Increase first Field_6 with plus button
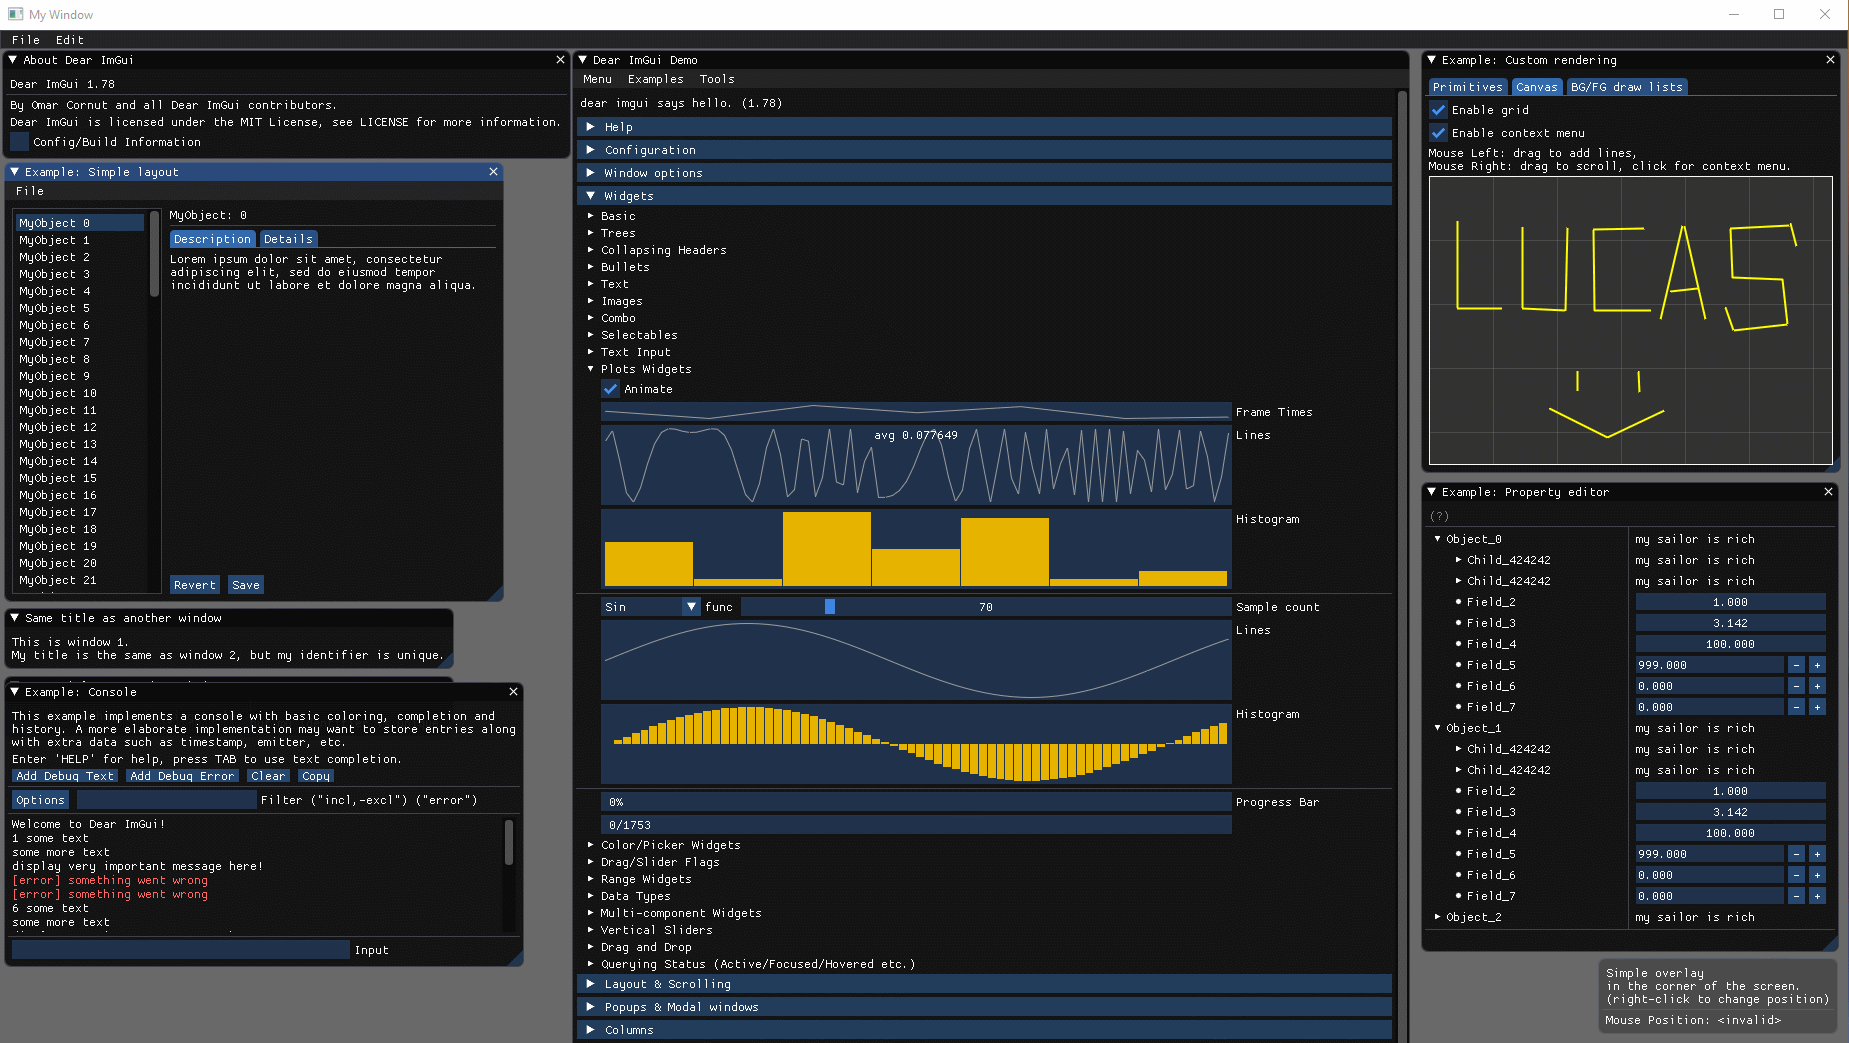1849x1043 pixels. point(1817,686)
